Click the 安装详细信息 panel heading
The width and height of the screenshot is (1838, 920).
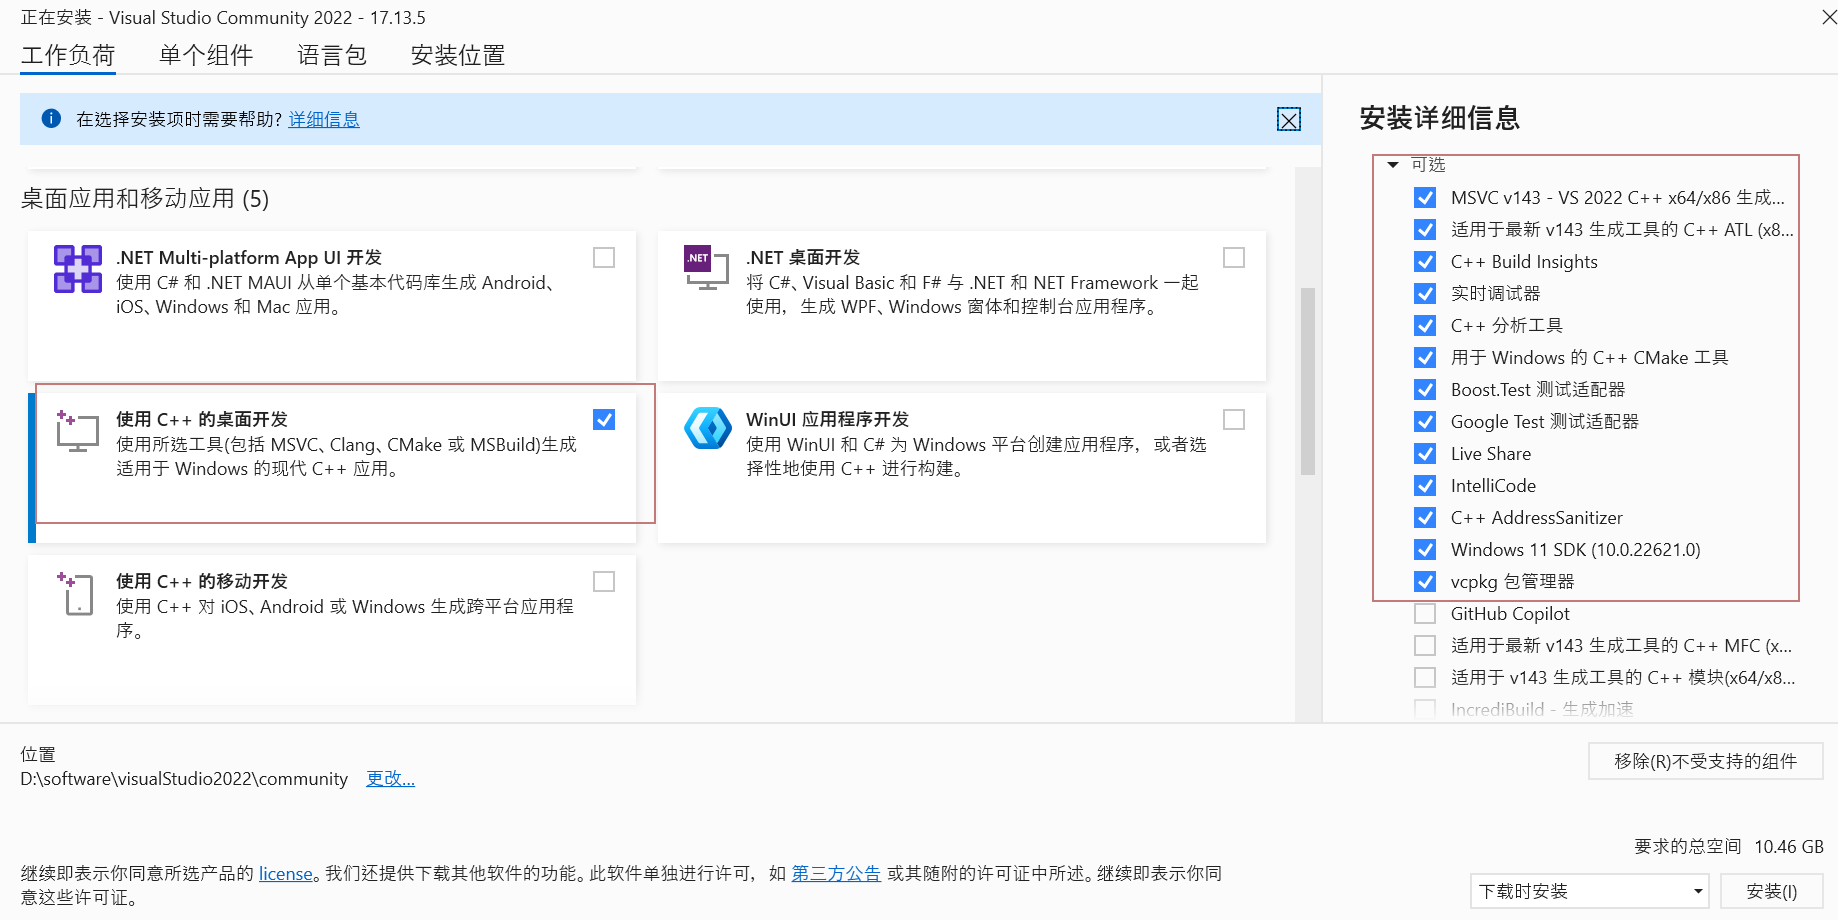tap(1440, 118)
